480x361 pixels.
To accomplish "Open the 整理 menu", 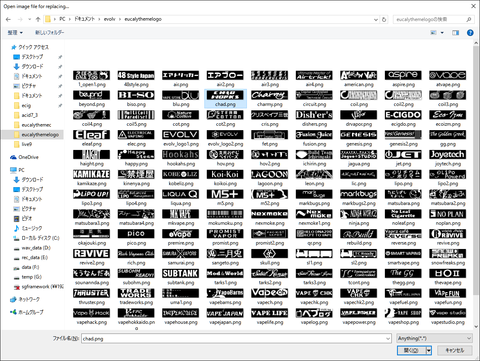I will point(15,33).
